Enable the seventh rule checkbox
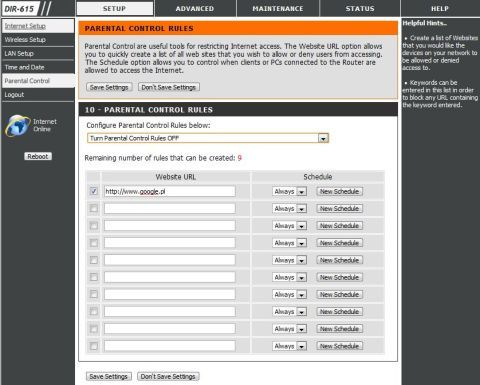Screen dimensions: 480x385 94,294
